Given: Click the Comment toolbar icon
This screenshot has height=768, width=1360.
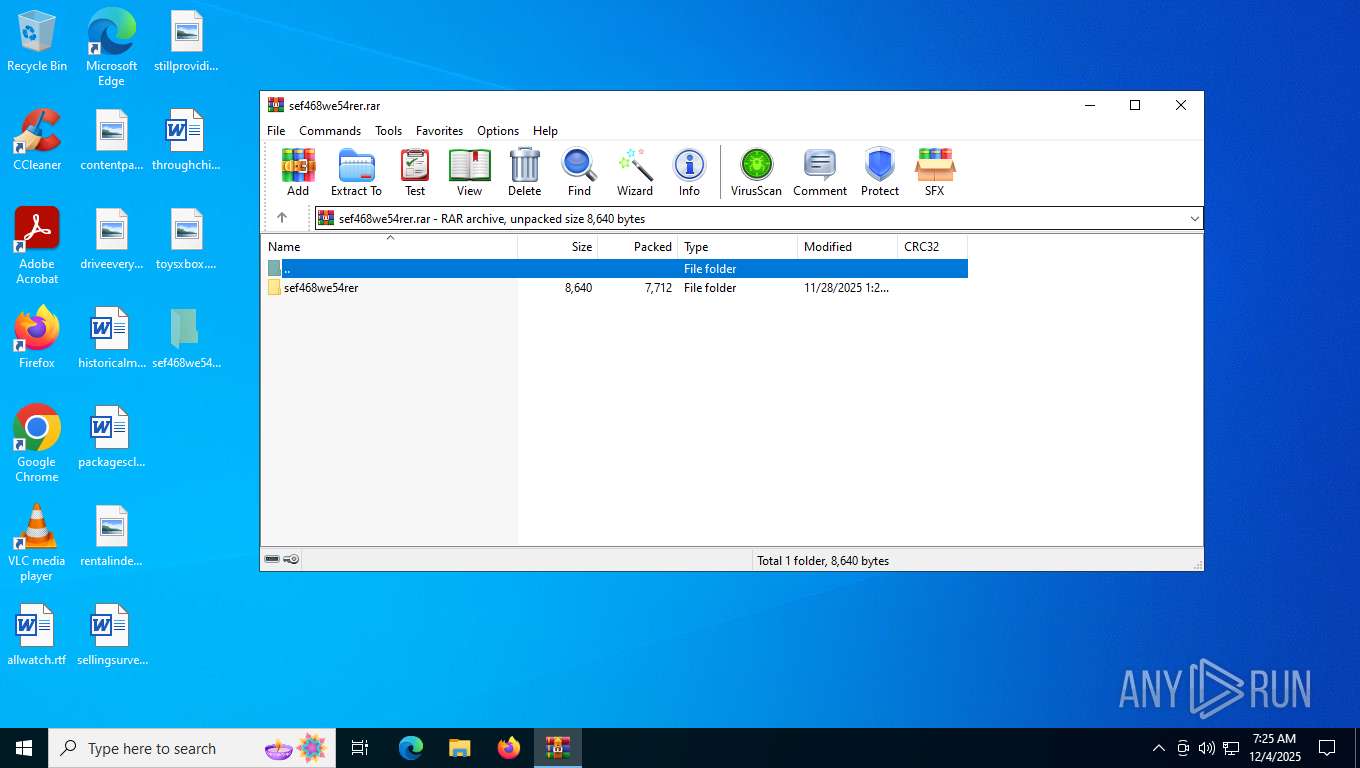Looking at the screenshot, I should click(820, 172).
